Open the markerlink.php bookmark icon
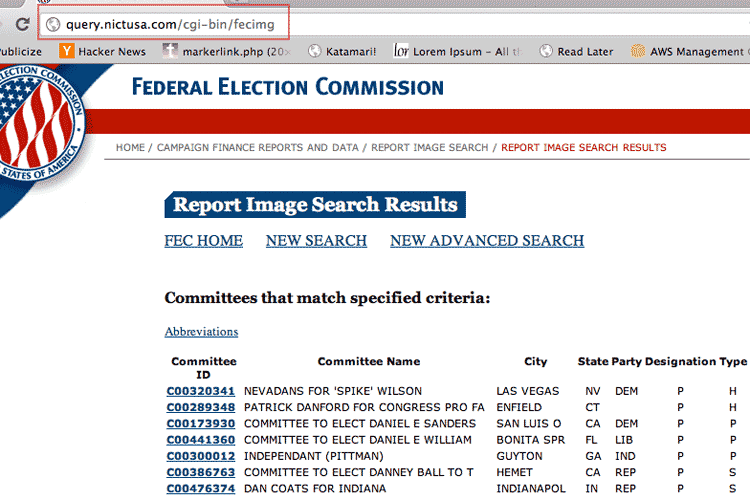Screen dimensions: 750x500 (170, 51)
